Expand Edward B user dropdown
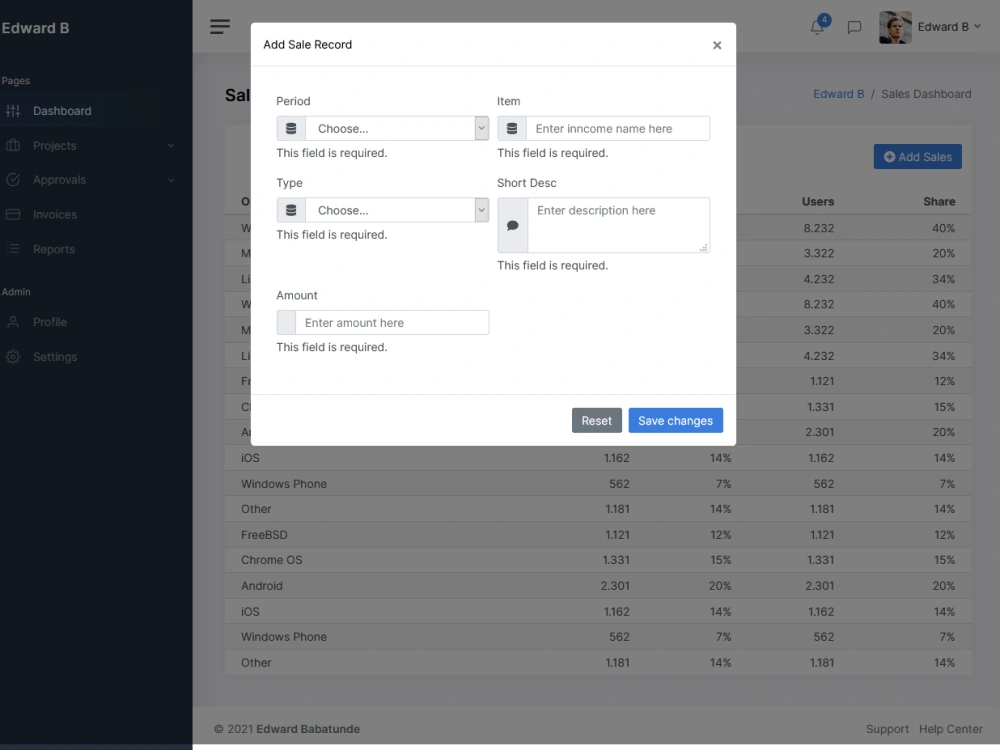Screen dimensions: 1000x750 coord(949,27)
